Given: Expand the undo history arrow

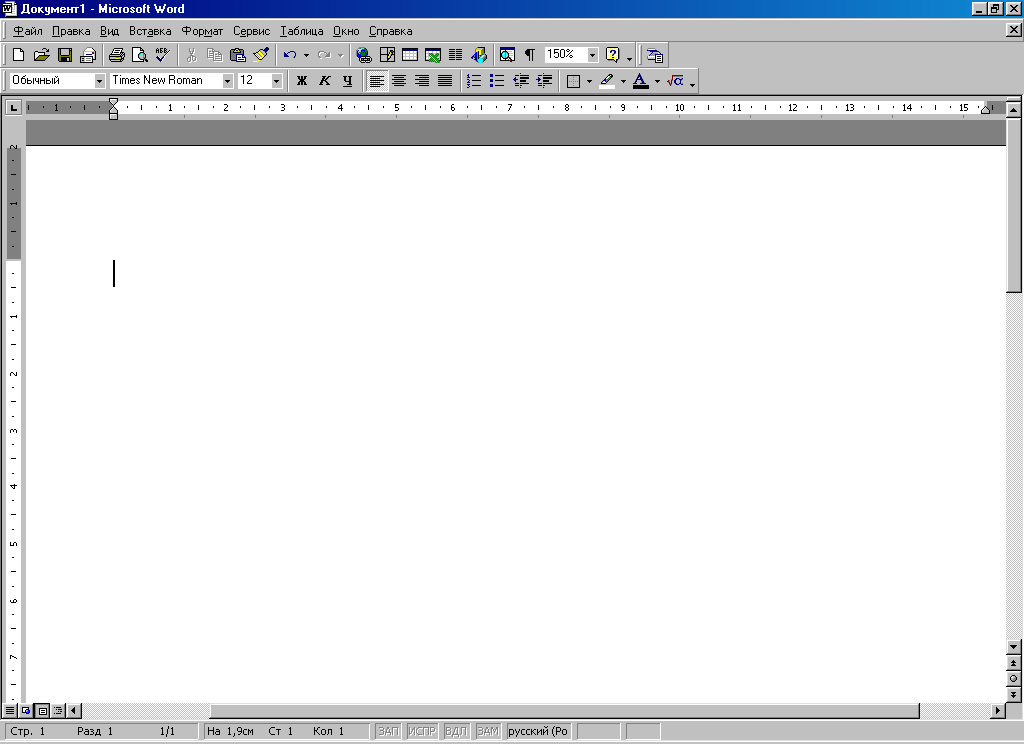Looking at the screenshot, I should pyautogui.click(x=306, y=55).
